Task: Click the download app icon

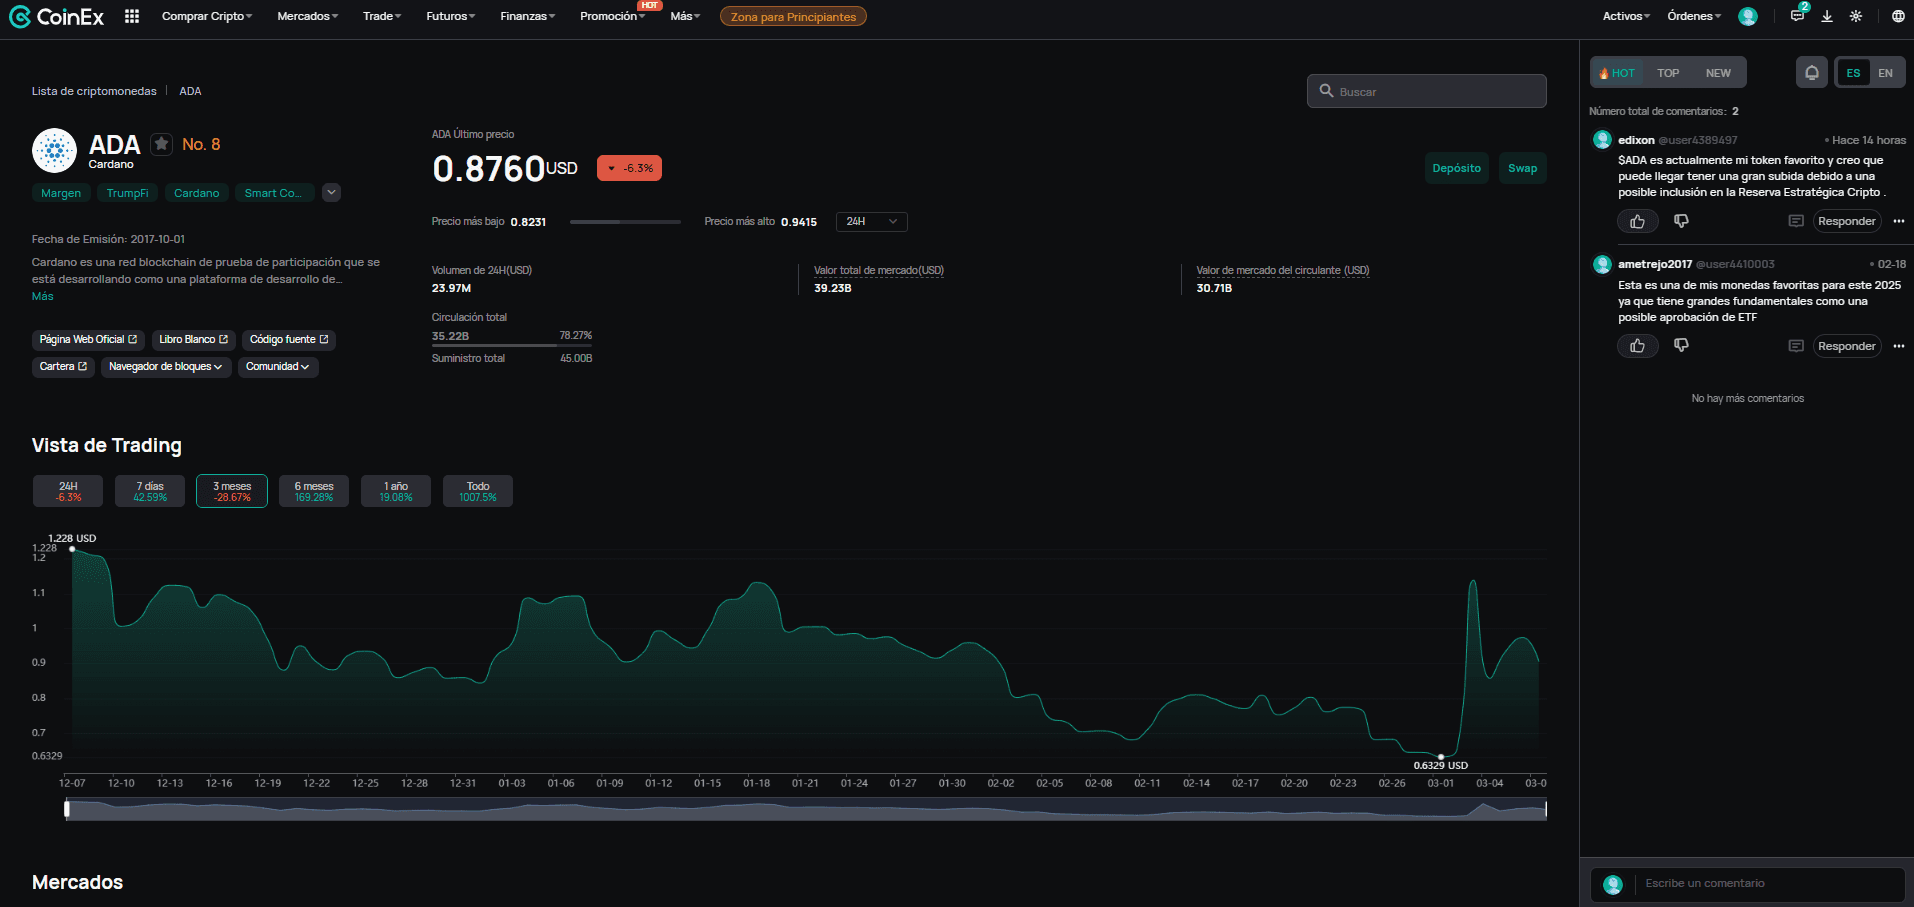Action: click(1827, 16)
